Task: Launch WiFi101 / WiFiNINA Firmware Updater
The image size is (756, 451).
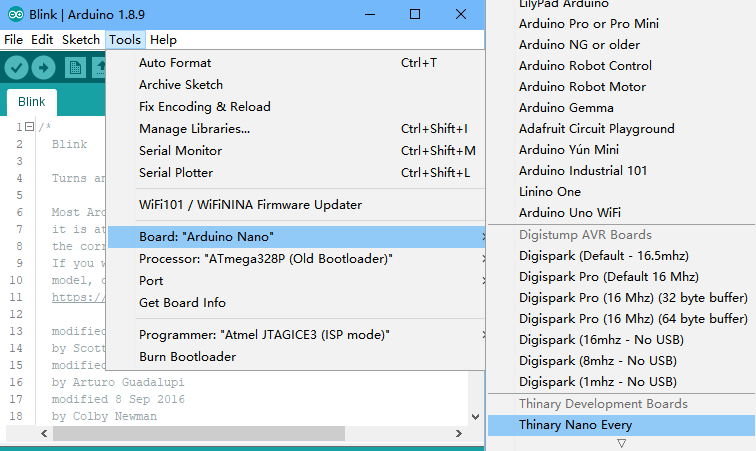Action: pyautogui.click(x=296, y=205)
